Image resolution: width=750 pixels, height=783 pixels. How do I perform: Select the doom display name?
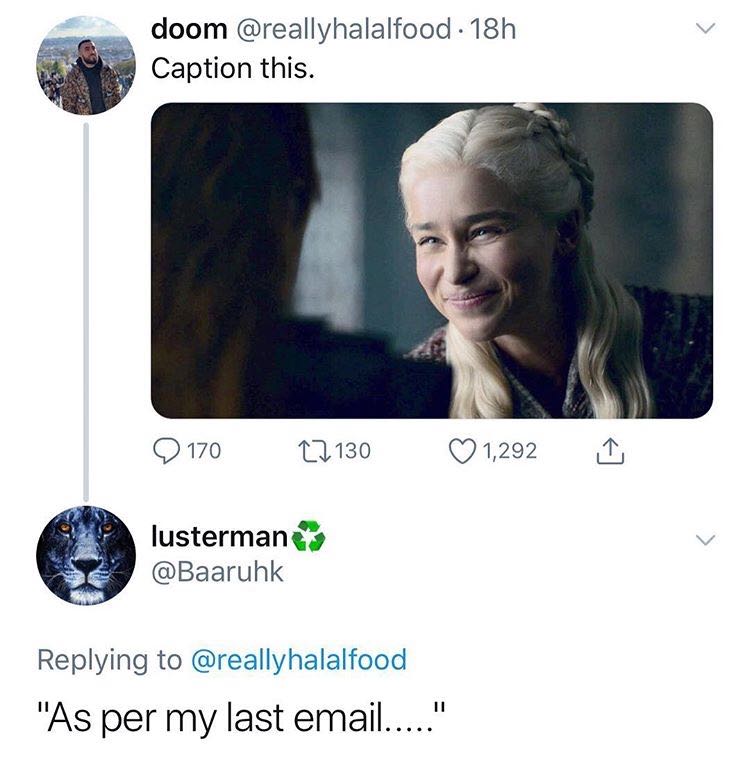189,29
